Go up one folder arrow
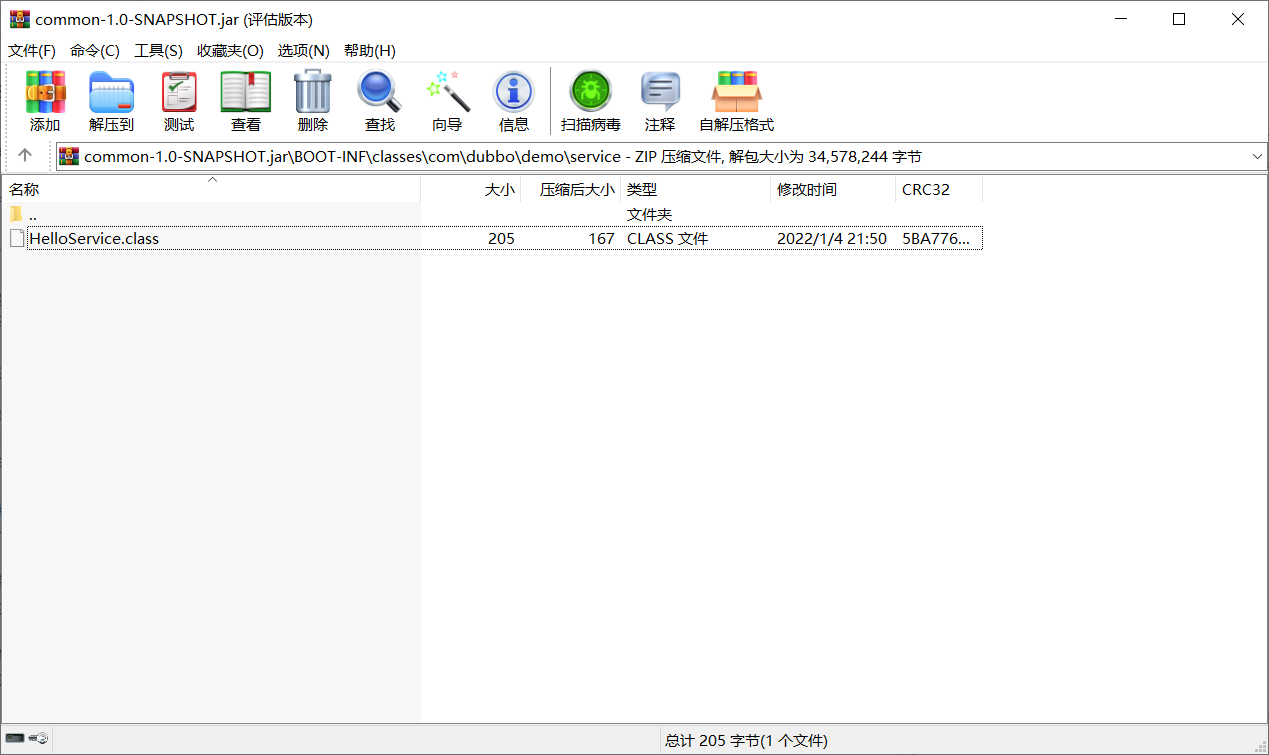 pos(25,155)
